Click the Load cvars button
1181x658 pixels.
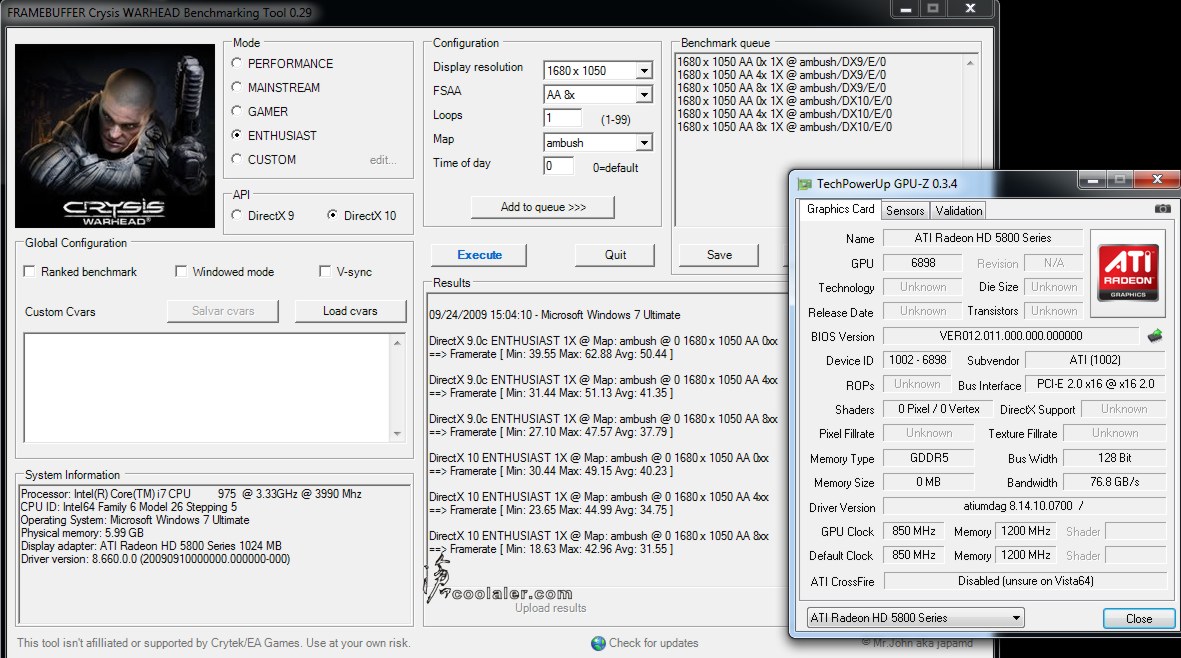click(350, 311)
